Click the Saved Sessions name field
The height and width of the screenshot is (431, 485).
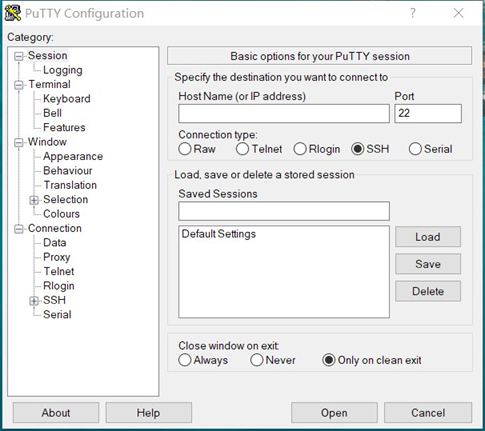coord(284,211)
